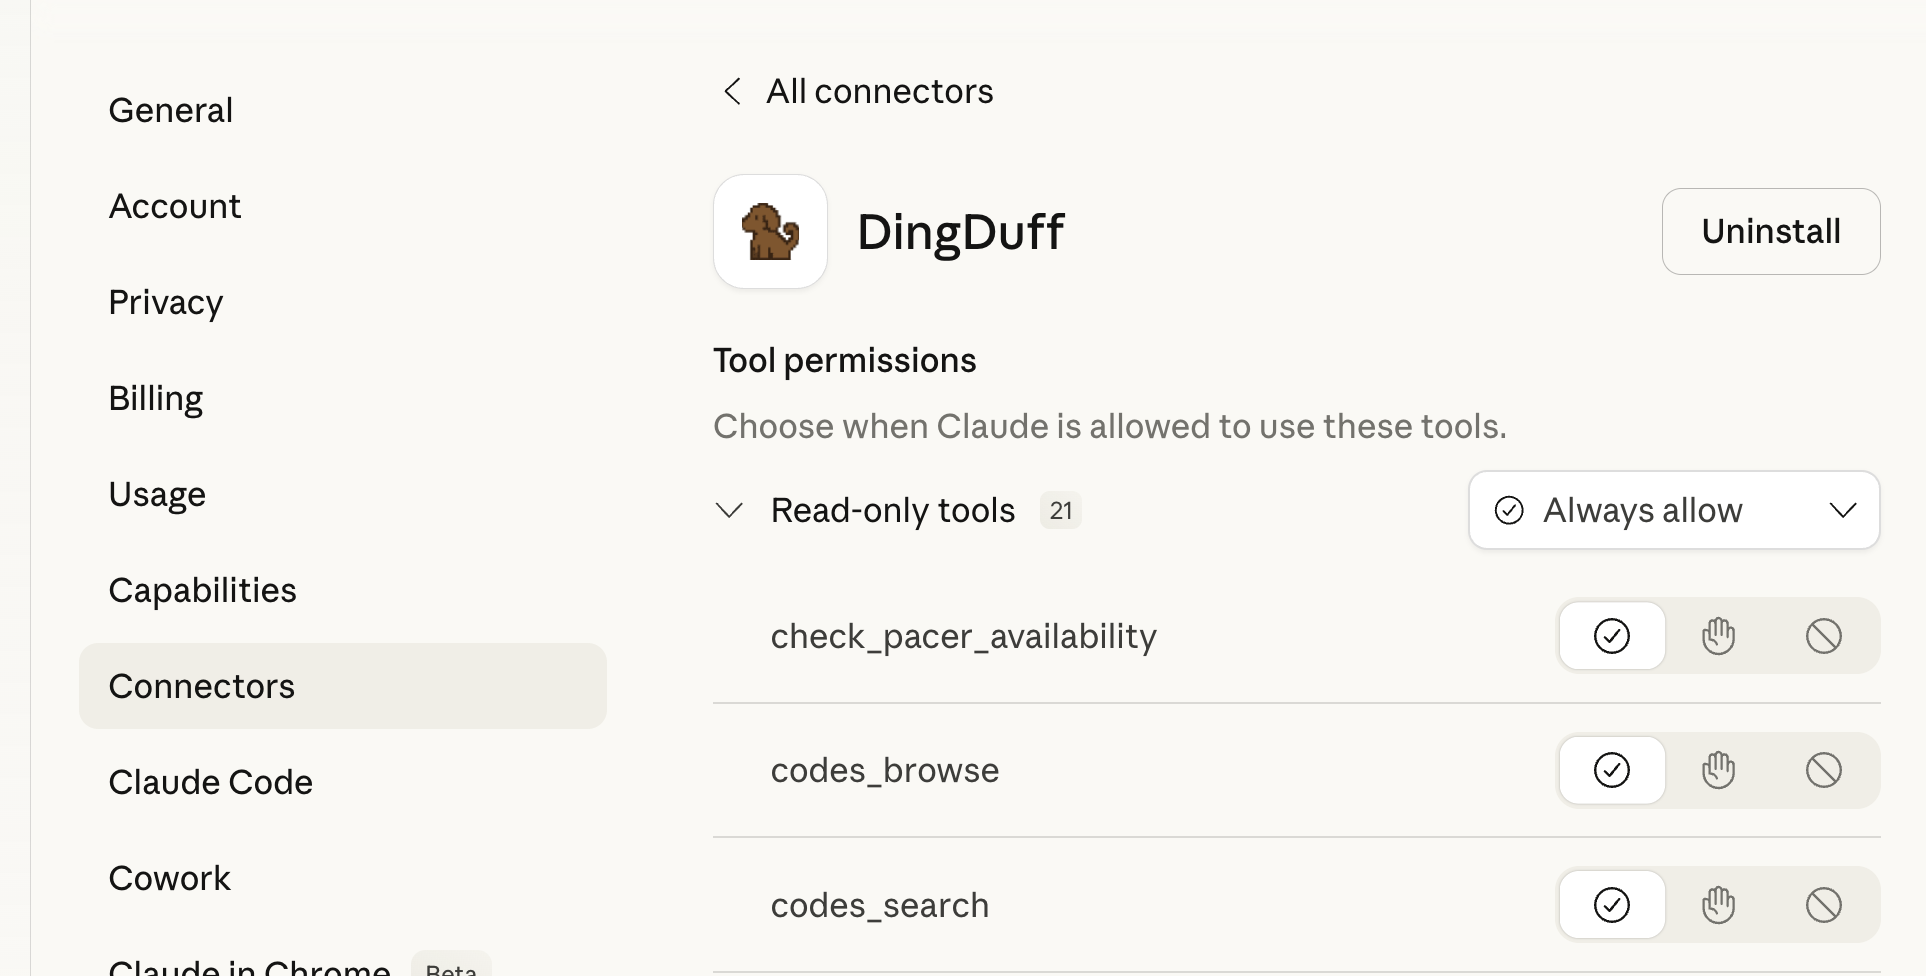Screen dimensions: 1926x976
Task: Block the check_pacer_availability tool
Action: point(1824,635)
